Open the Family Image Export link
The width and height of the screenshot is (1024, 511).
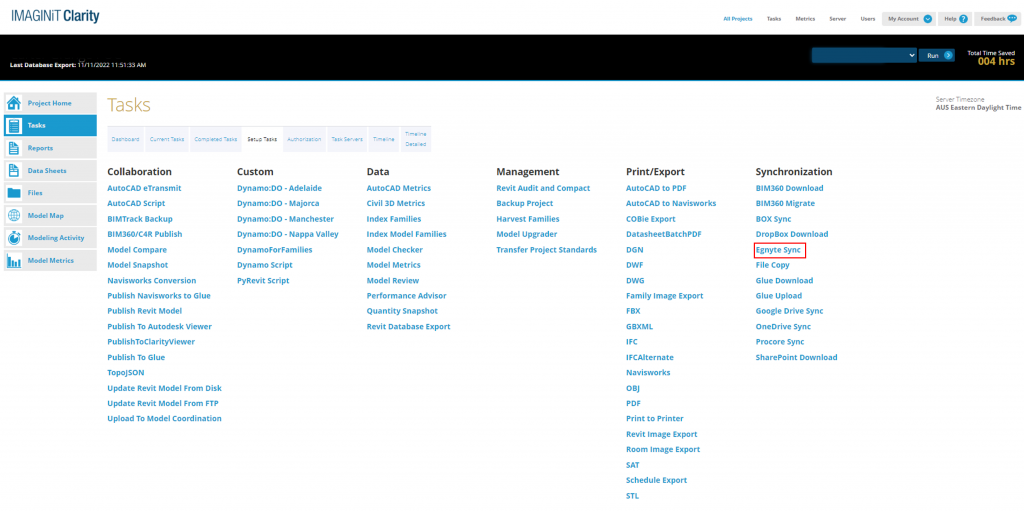[x=664, y=296]
